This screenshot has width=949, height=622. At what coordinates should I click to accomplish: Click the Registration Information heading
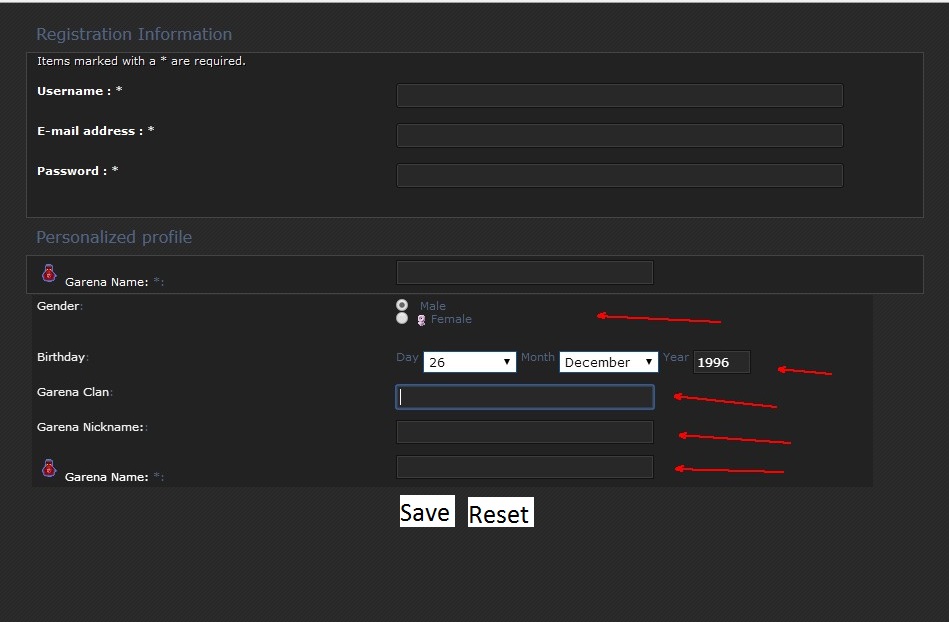(134, 34)
